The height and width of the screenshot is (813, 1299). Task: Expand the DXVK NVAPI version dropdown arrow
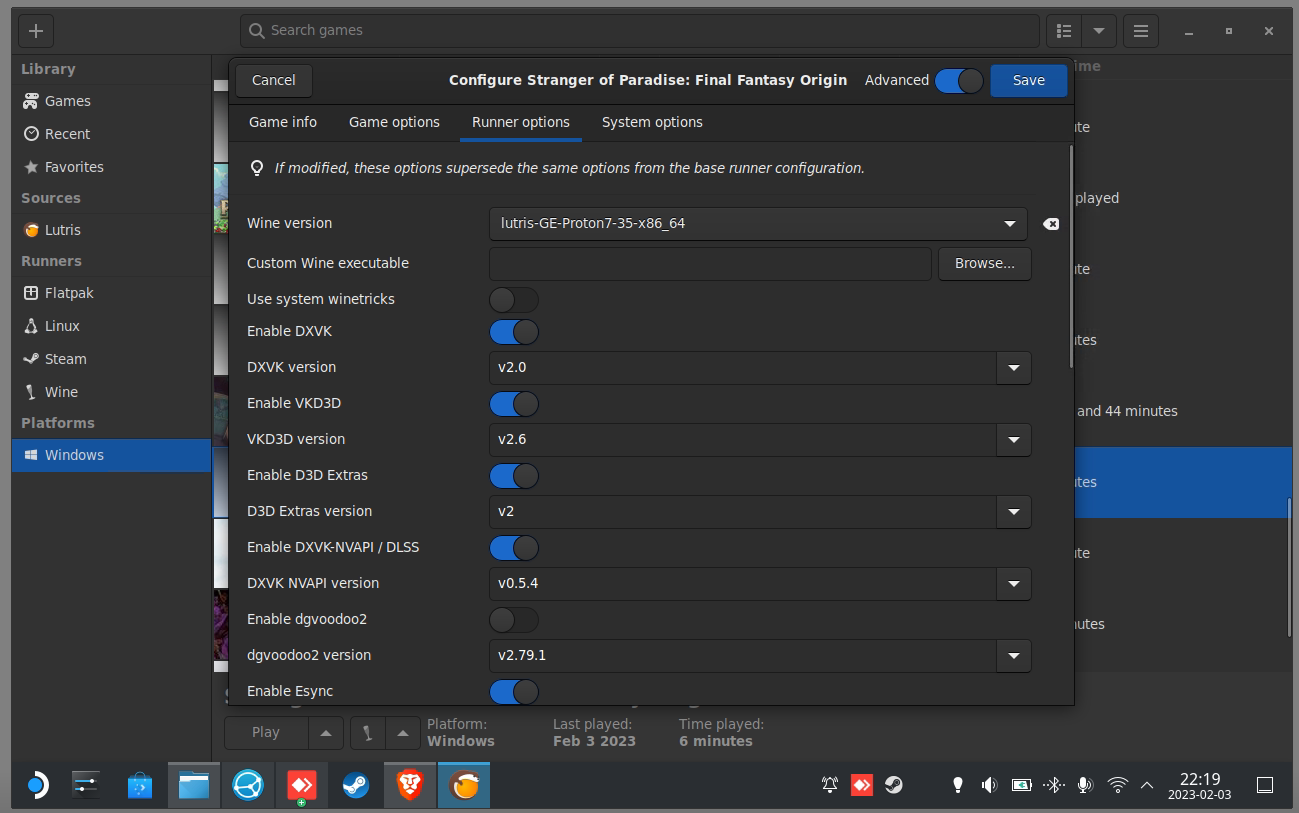tap(1013, 584)
